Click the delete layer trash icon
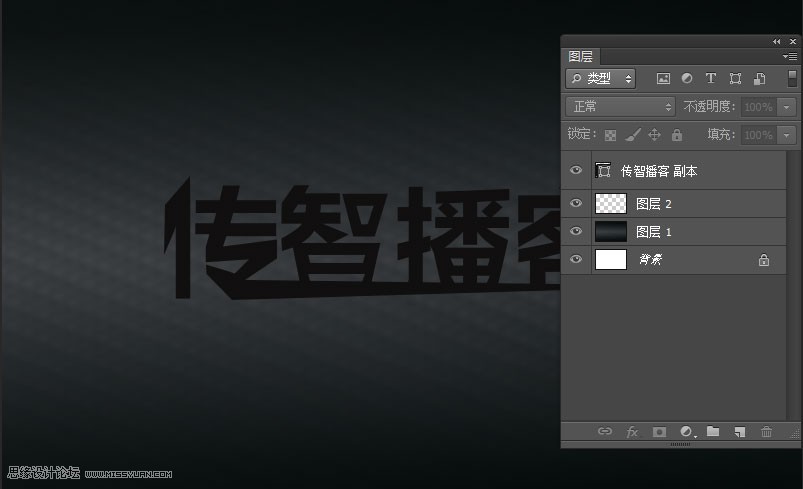The width and height of the screenshot is (803, 489). click(x=767, y=432)
